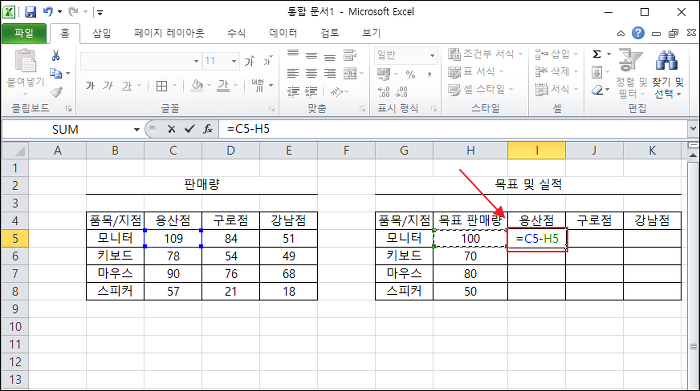The height and width of the screenshot is (391, 700).
Task: Cancel formula entry with the X button
Action: point(171,129)
